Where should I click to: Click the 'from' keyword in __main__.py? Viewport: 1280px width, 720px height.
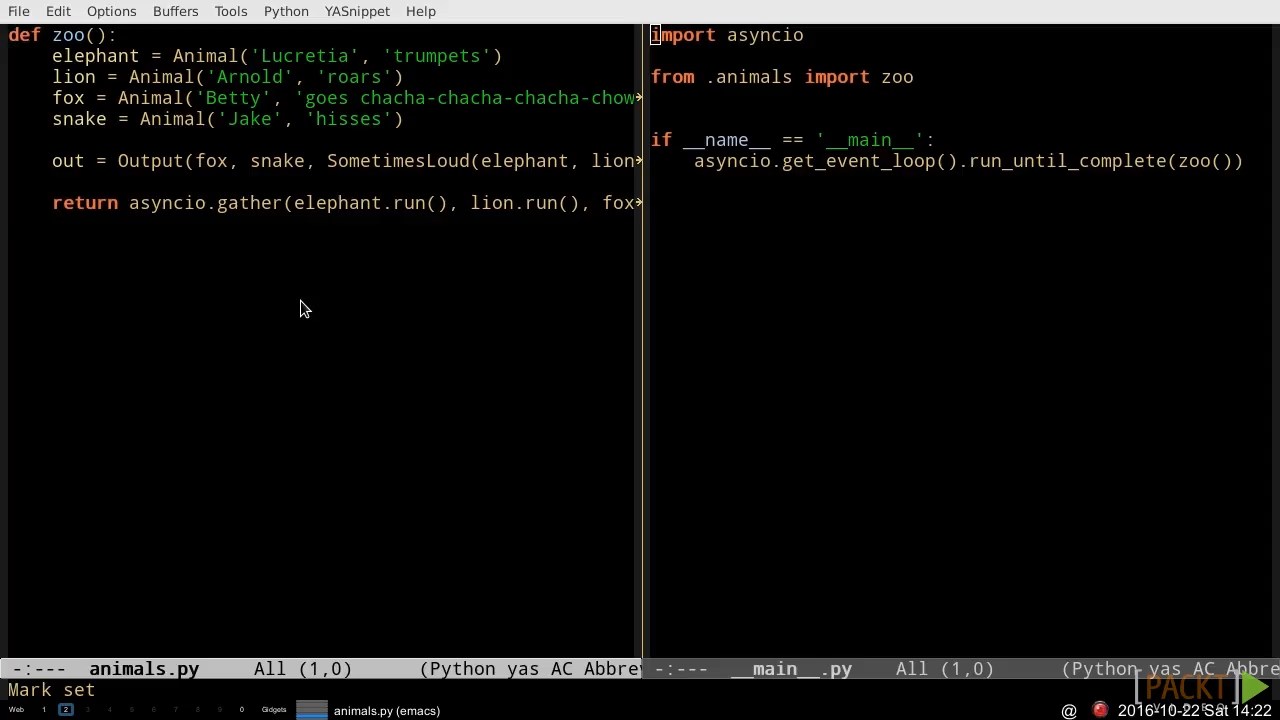coord(672,77)
